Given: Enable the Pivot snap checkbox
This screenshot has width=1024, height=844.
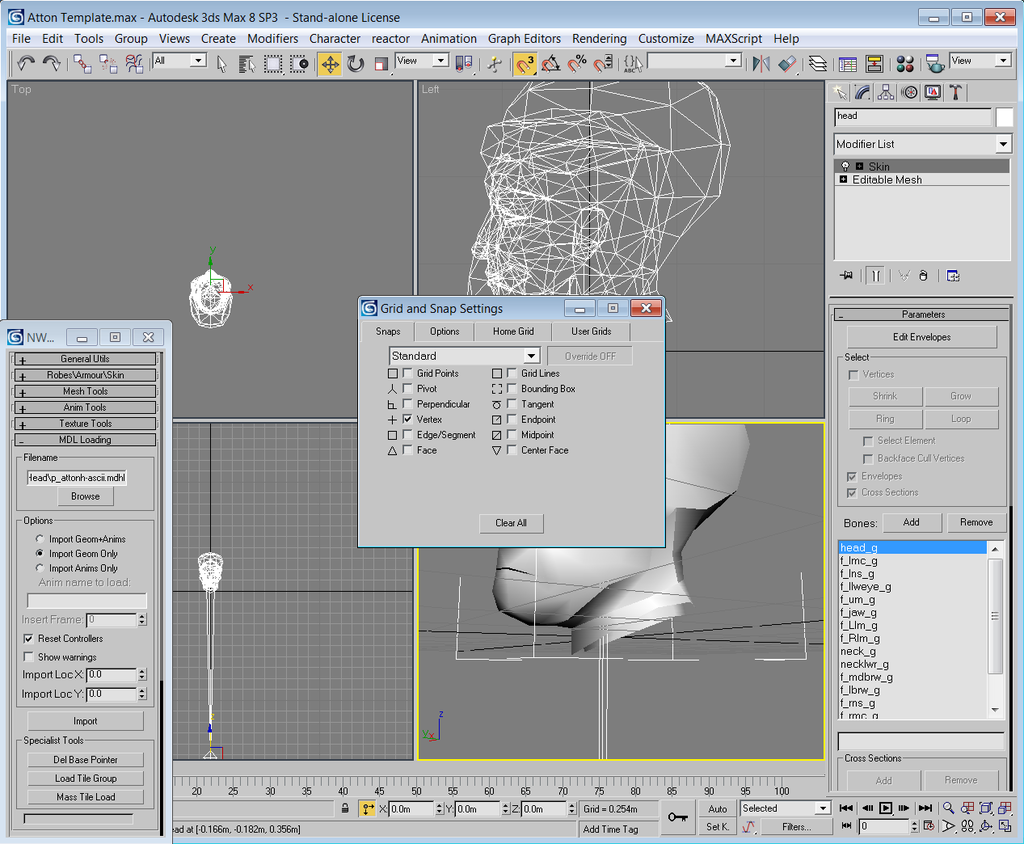Looking at the screenshot, I should click(x=408, y=389).
